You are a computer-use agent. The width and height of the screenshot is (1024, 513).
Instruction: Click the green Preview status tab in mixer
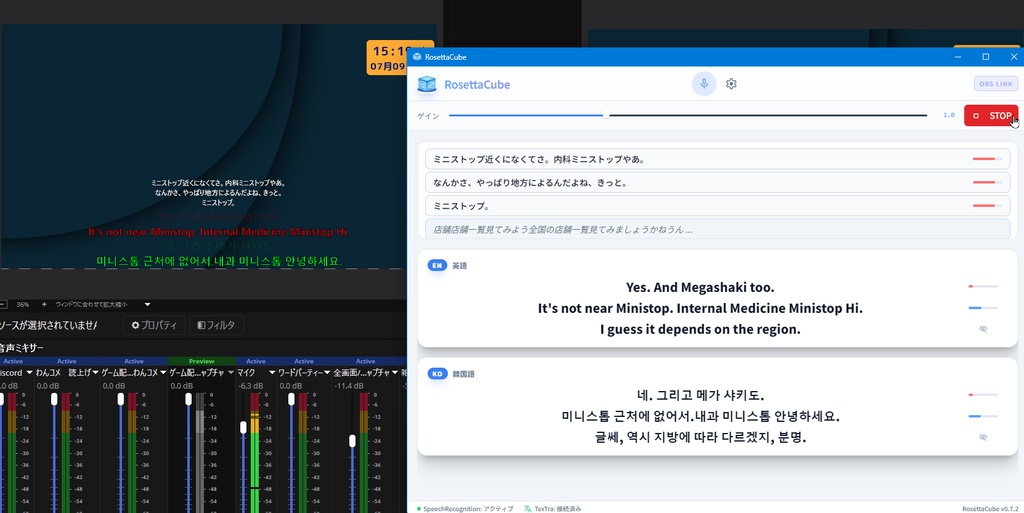[x=202, y=361]
